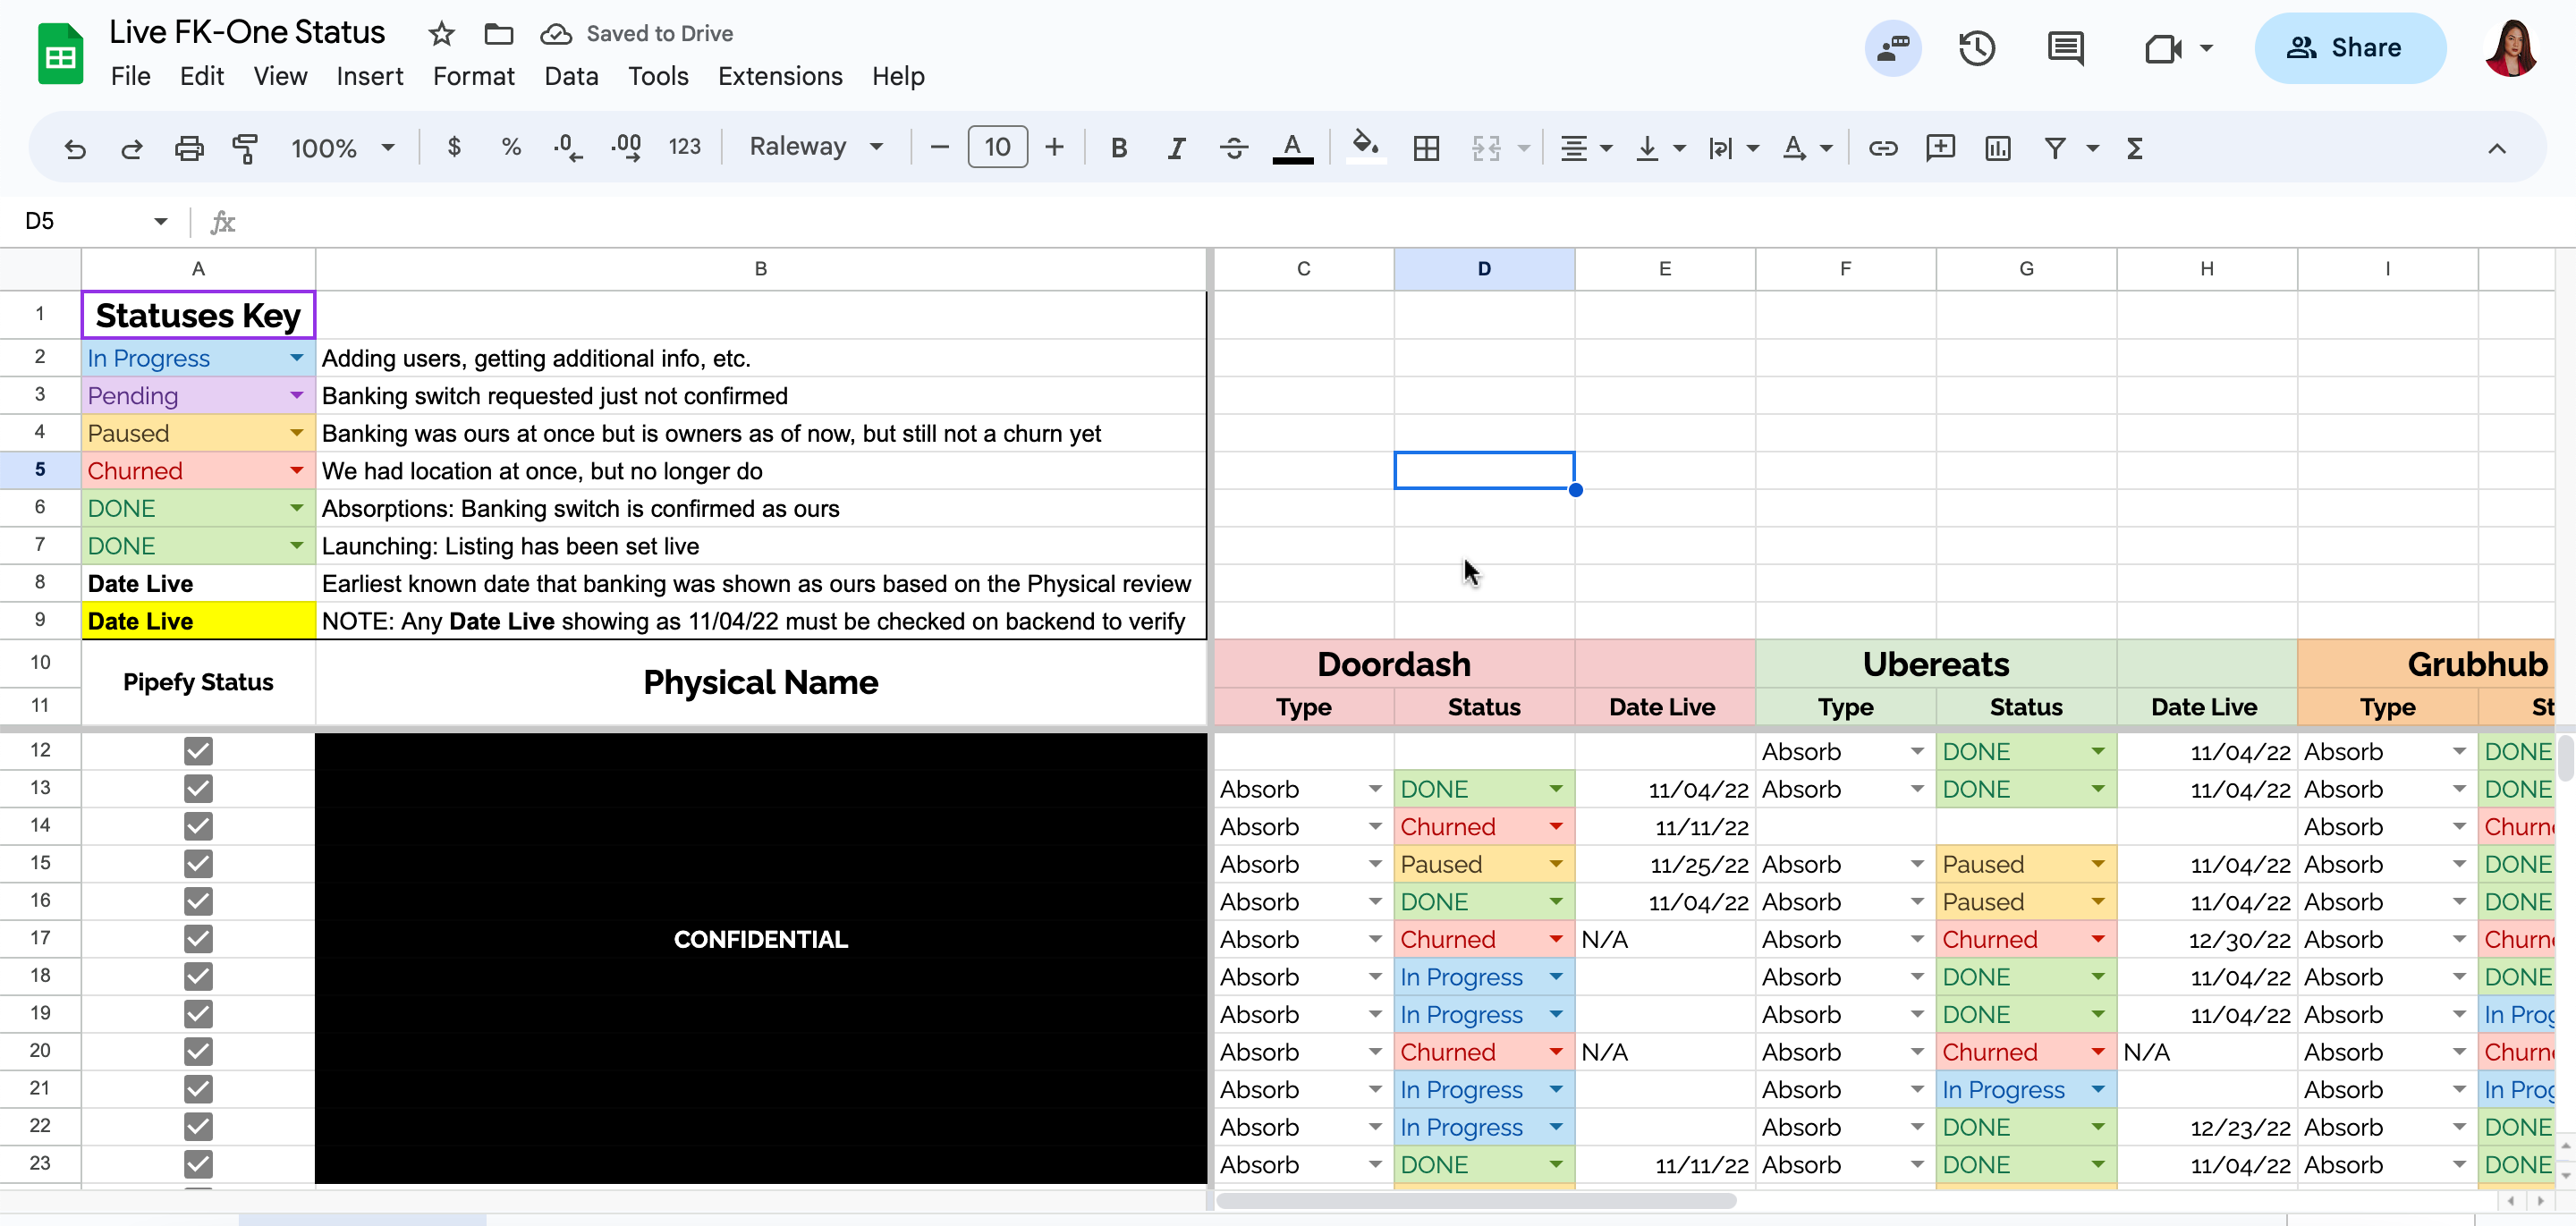Toggle the row 17 Pipefy checkbox
This screenshot has width=2576, height=1226.
click(198, 939)
